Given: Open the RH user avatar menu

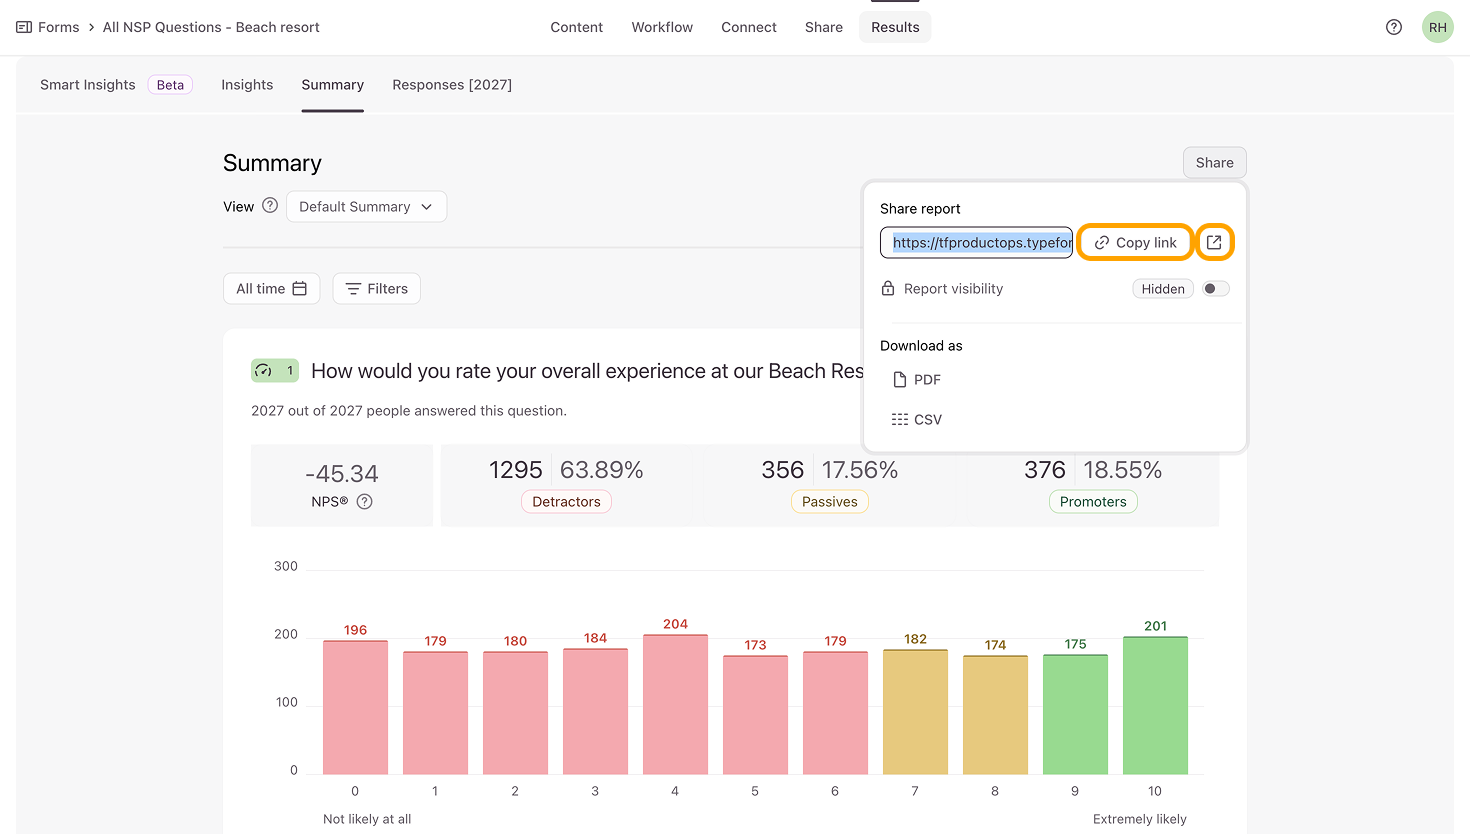Looking at the screenshot, I should coord(1437,27).
